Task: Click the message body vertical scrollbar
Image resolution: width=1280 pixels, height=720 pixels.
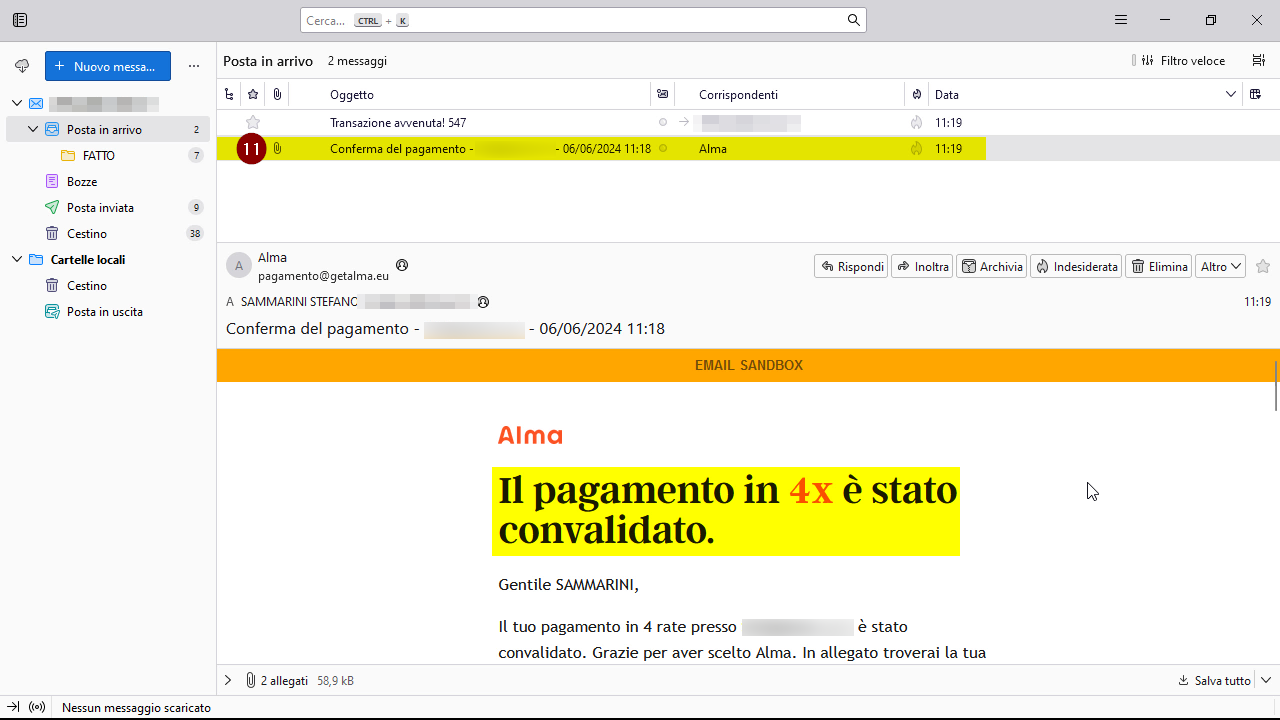Action: tap(1276, 385)
